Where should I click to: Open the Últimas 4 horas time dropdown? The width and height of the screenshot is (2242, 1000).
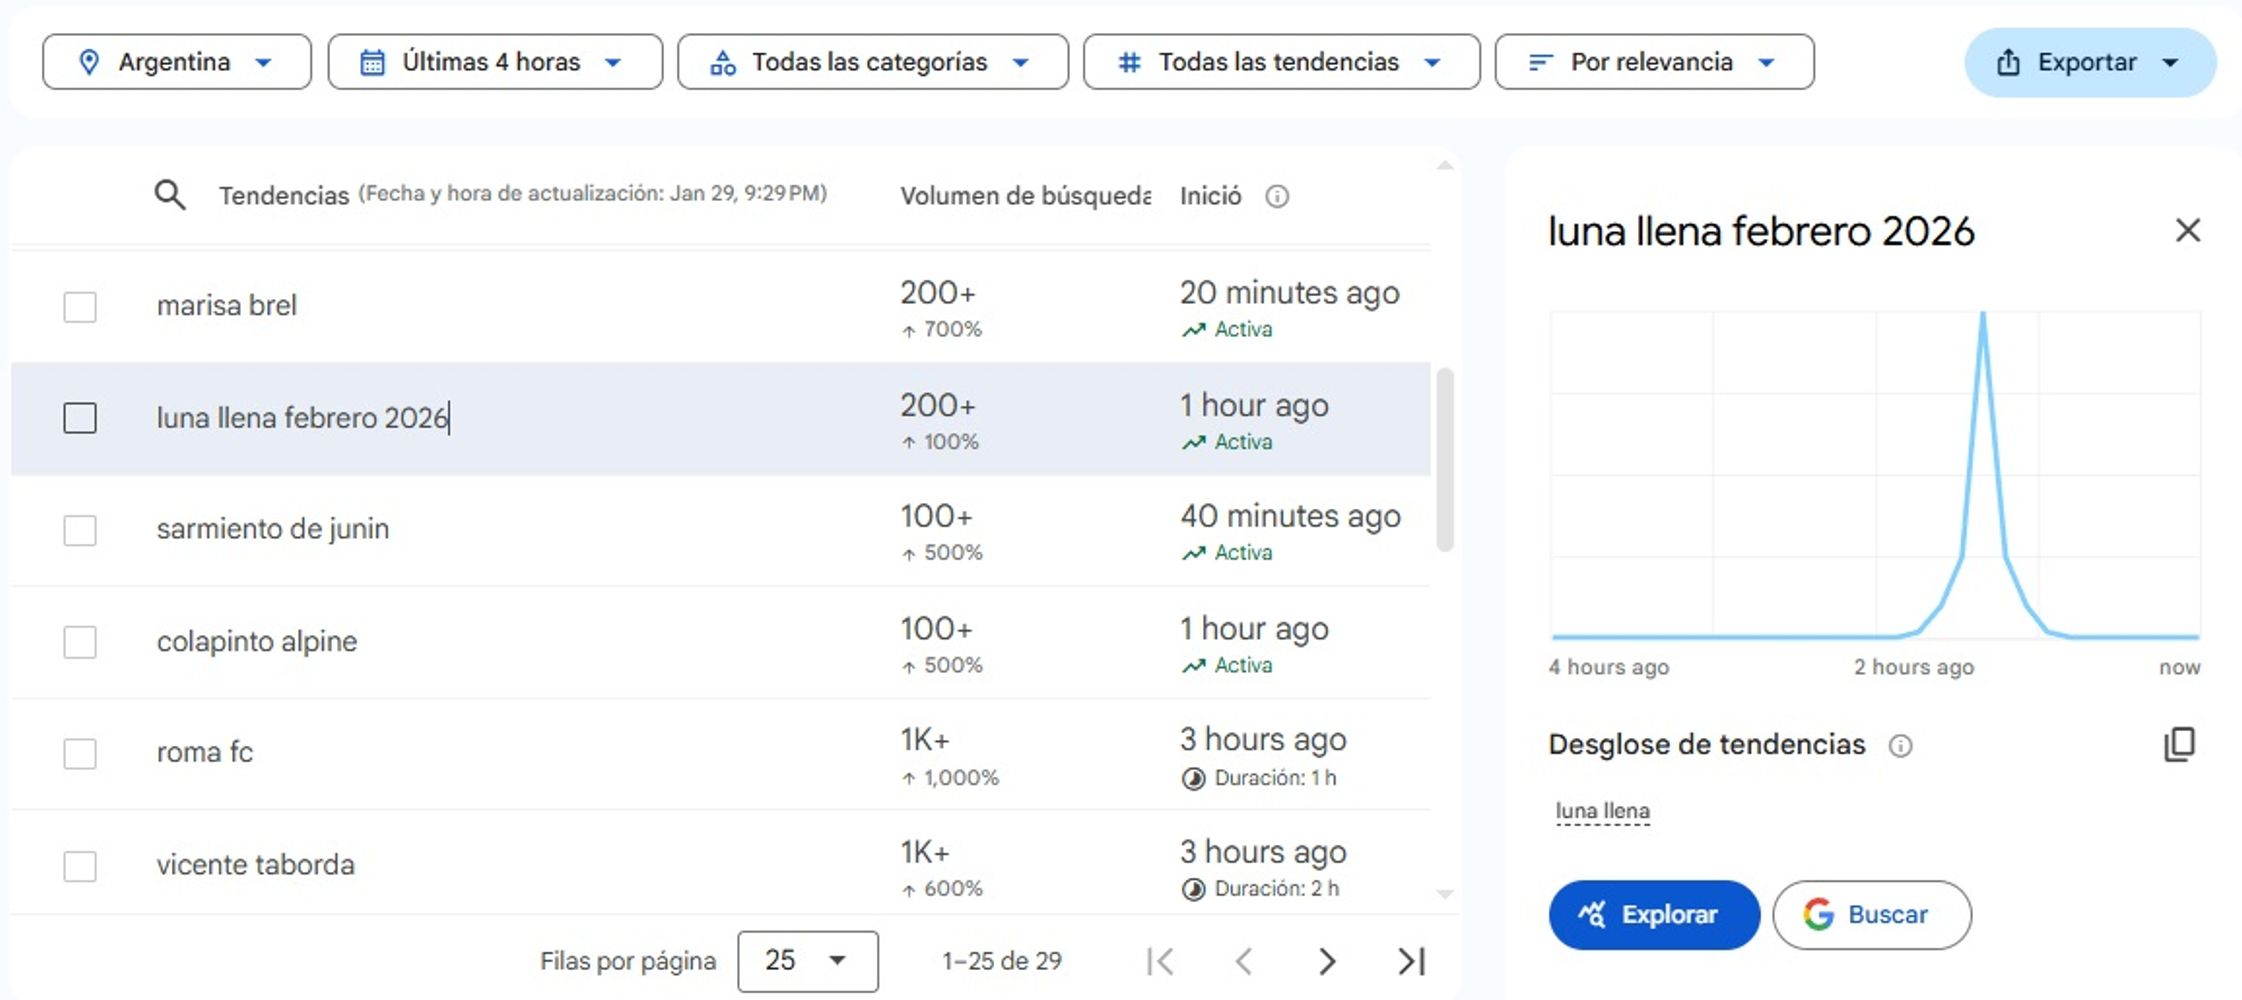(x=495, y=62)
